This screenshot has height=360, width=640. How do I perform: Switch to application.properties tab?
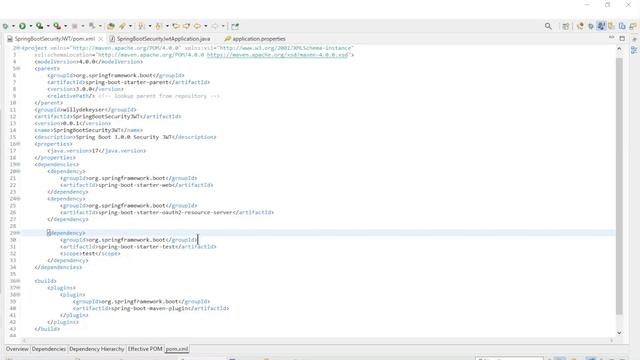259,39
